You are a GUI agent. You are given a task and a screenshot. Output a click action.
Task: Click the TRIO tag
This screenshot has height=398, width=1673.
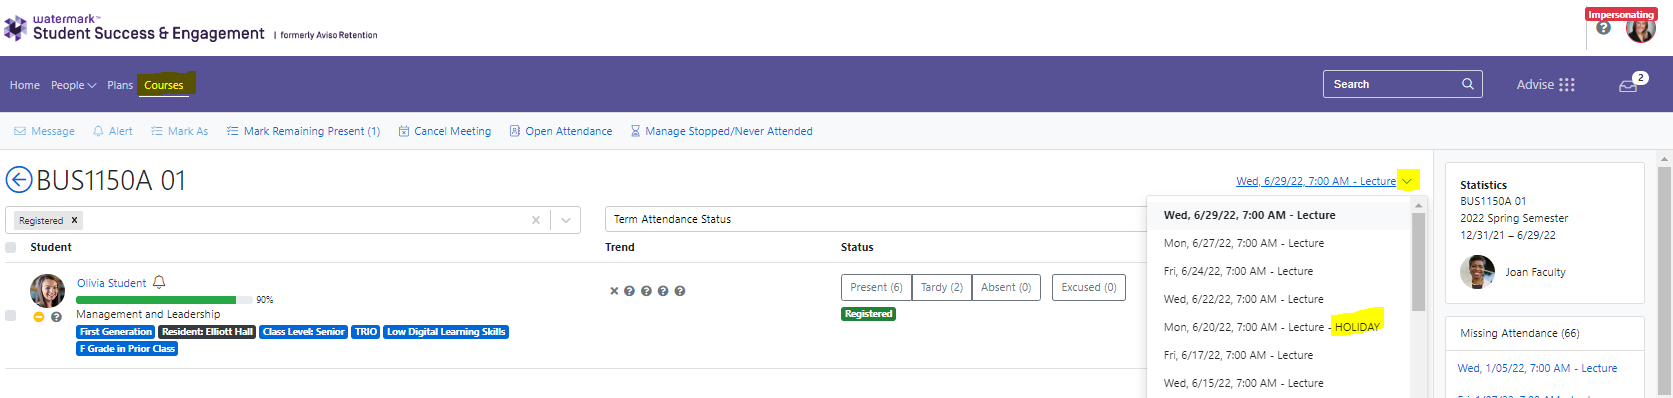366,332
